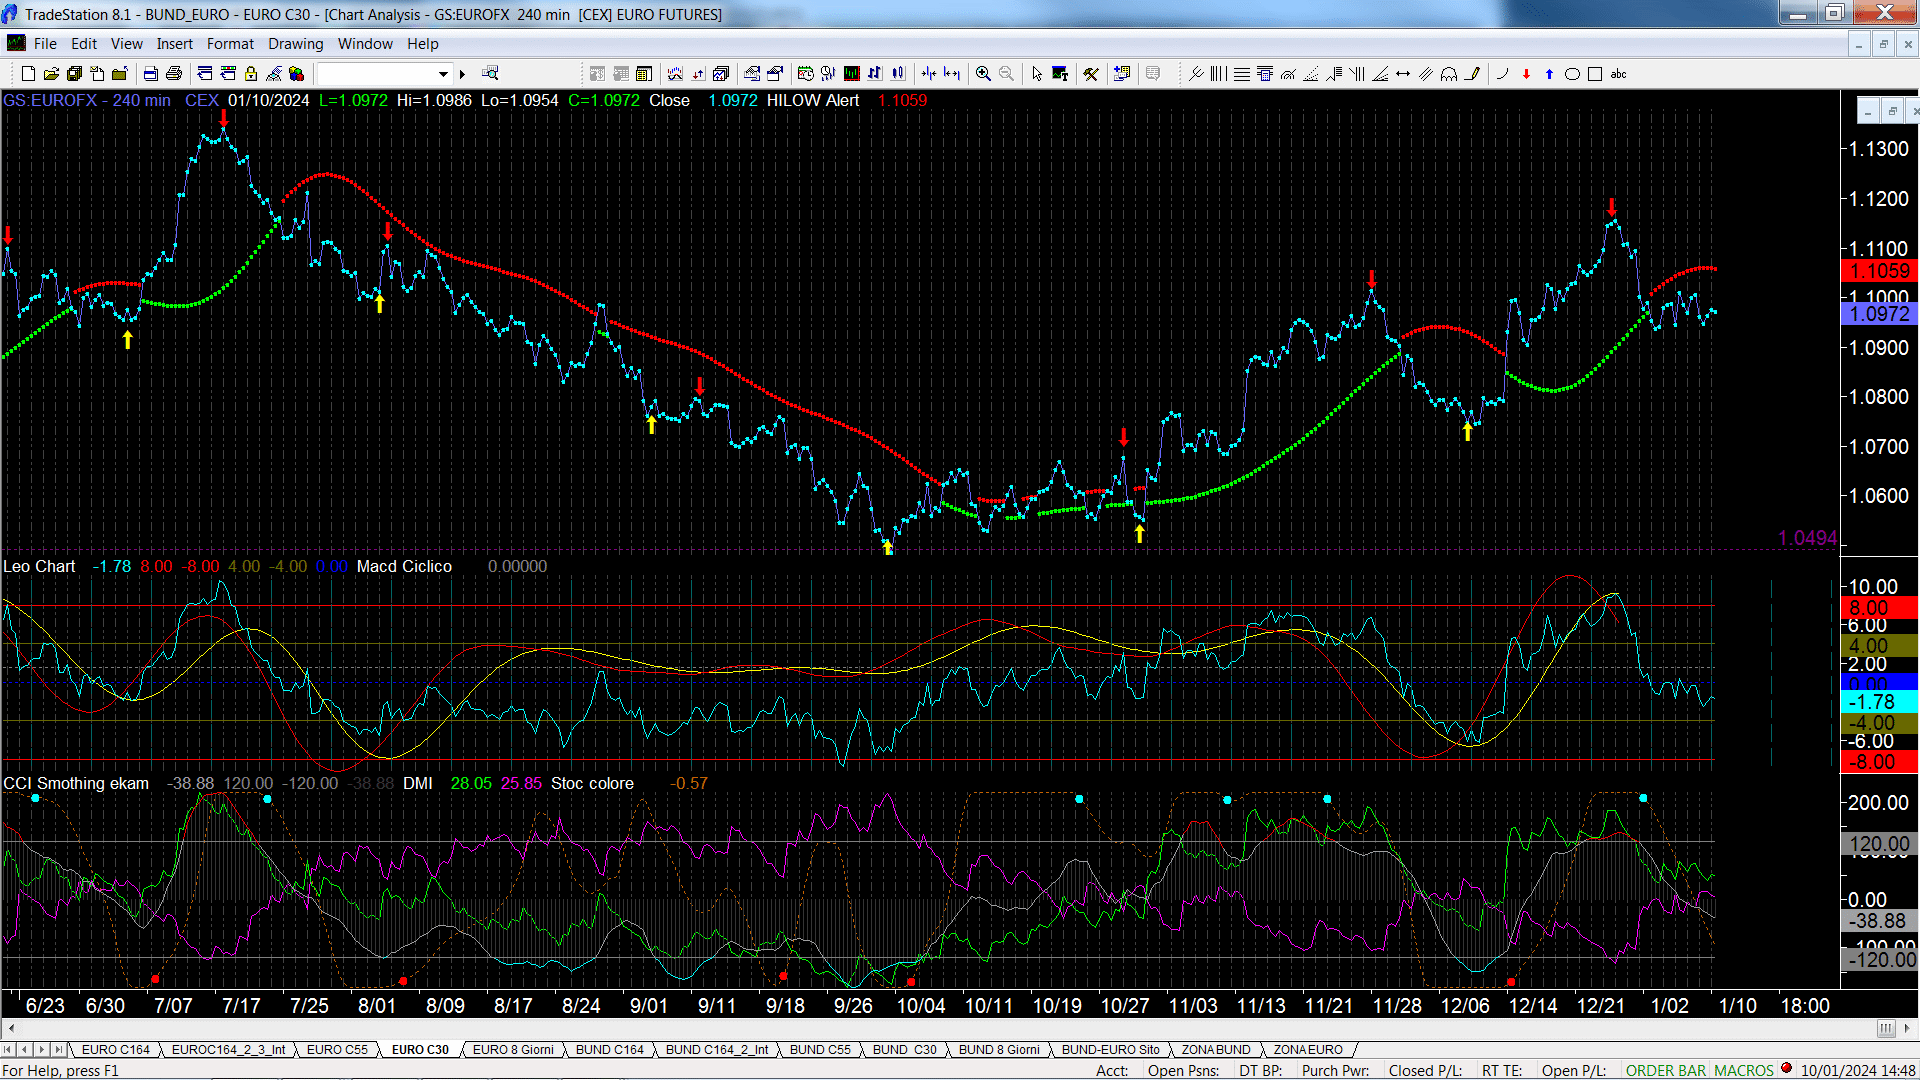Open the Insert menu
Image resolution: width=1920 pixels, height=1080 pixels.
coord(175,44)
